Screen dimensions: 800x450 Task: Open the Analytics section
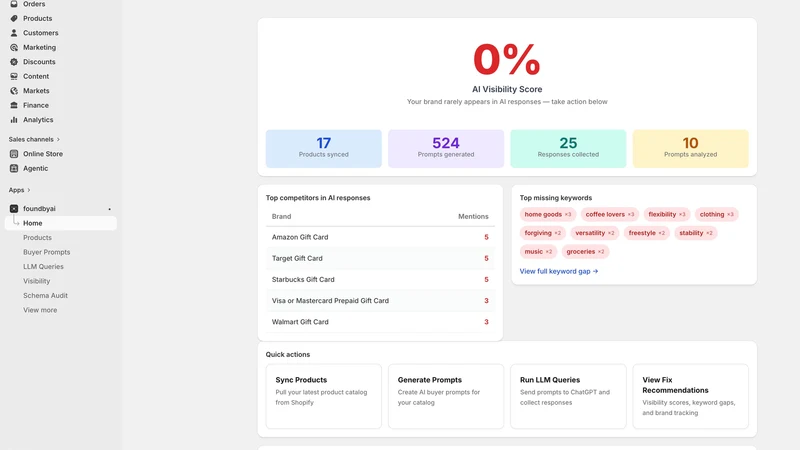tap(38, 120)
